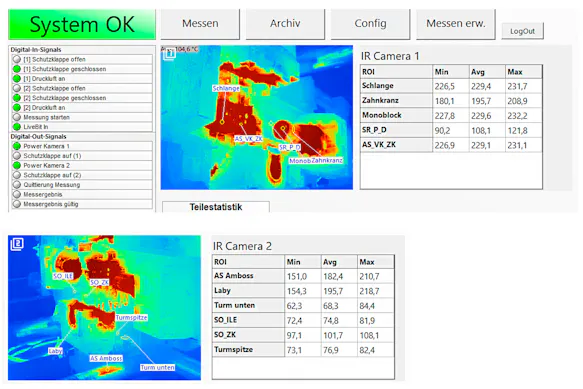The height and width of the screenshot is (389, 583).
Task: Click the Schlange row in IR Camera 1 table
Action: coord(451,86)
